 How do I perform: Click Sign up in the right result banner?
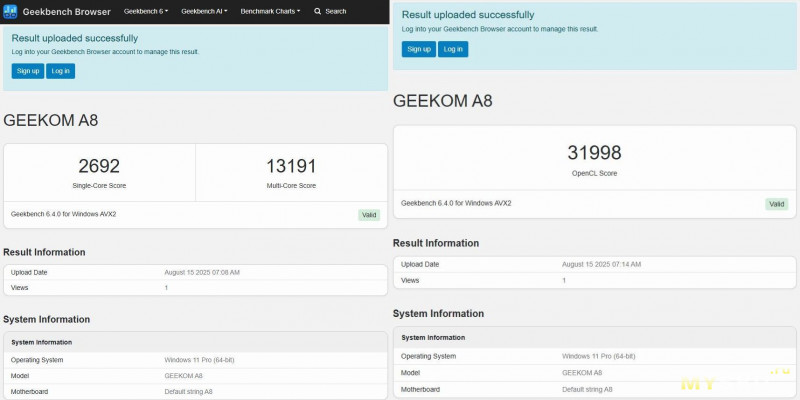click(x=419, y=49)
